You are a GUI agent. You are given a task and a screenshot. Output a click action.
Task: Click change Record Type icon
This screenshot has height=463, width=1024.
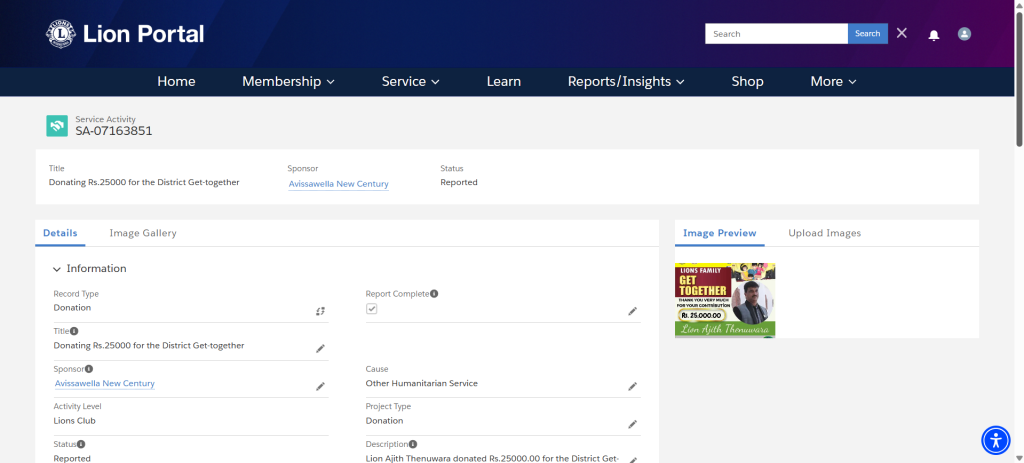click(320, 311)
